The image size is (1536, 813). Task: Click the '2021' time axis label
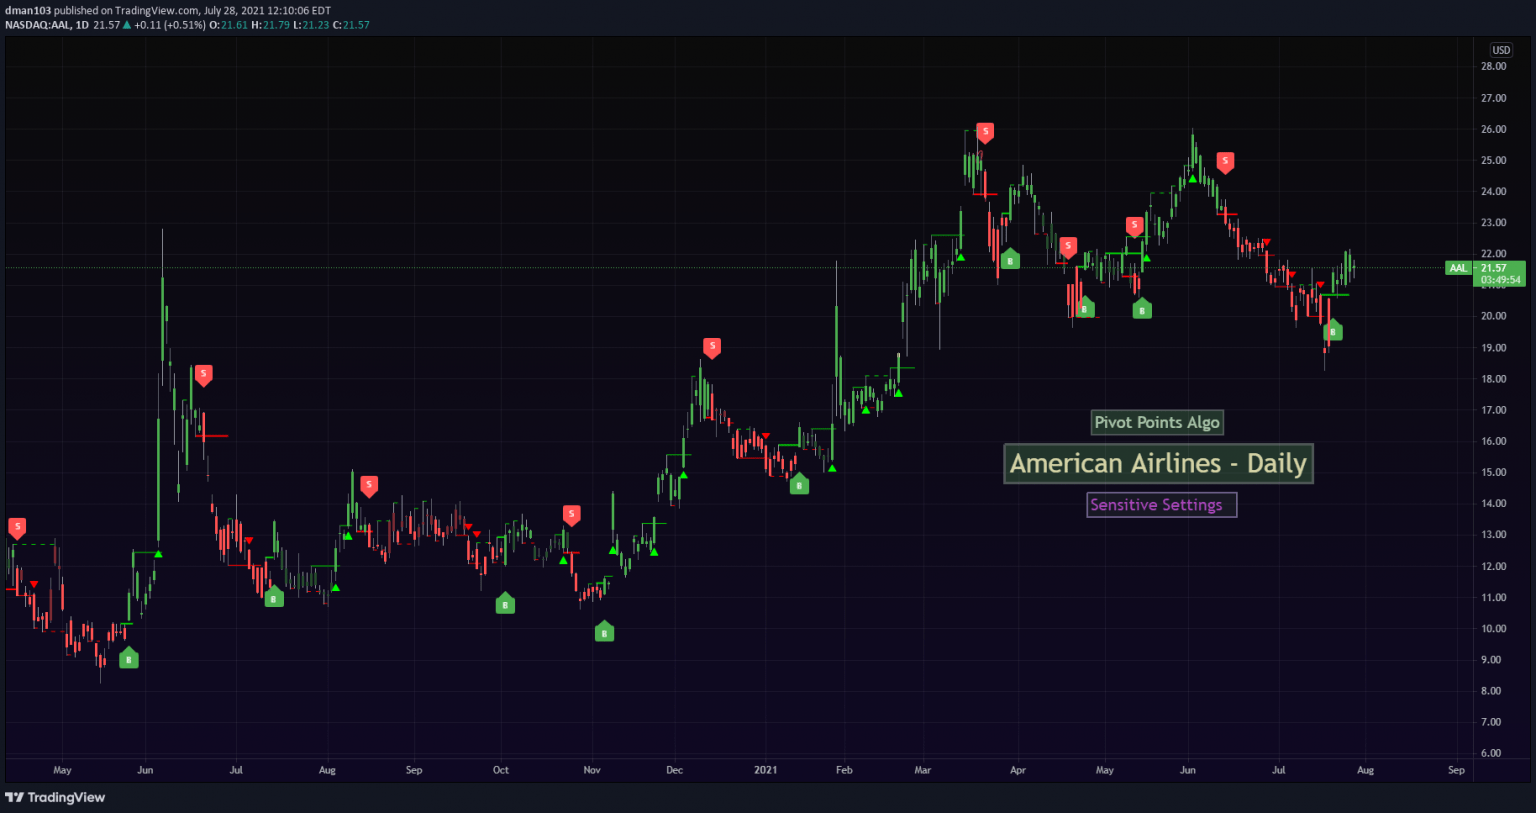766,770
